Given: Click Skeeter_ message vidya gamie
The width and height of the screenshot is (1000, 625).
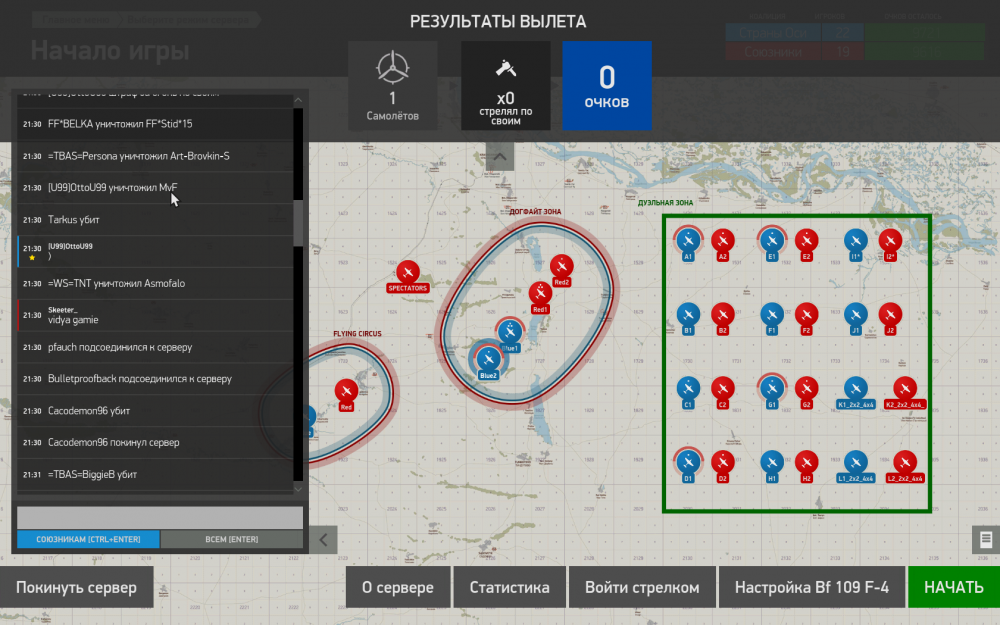Looking at the screenshot, I should click(x=155, y=315).
